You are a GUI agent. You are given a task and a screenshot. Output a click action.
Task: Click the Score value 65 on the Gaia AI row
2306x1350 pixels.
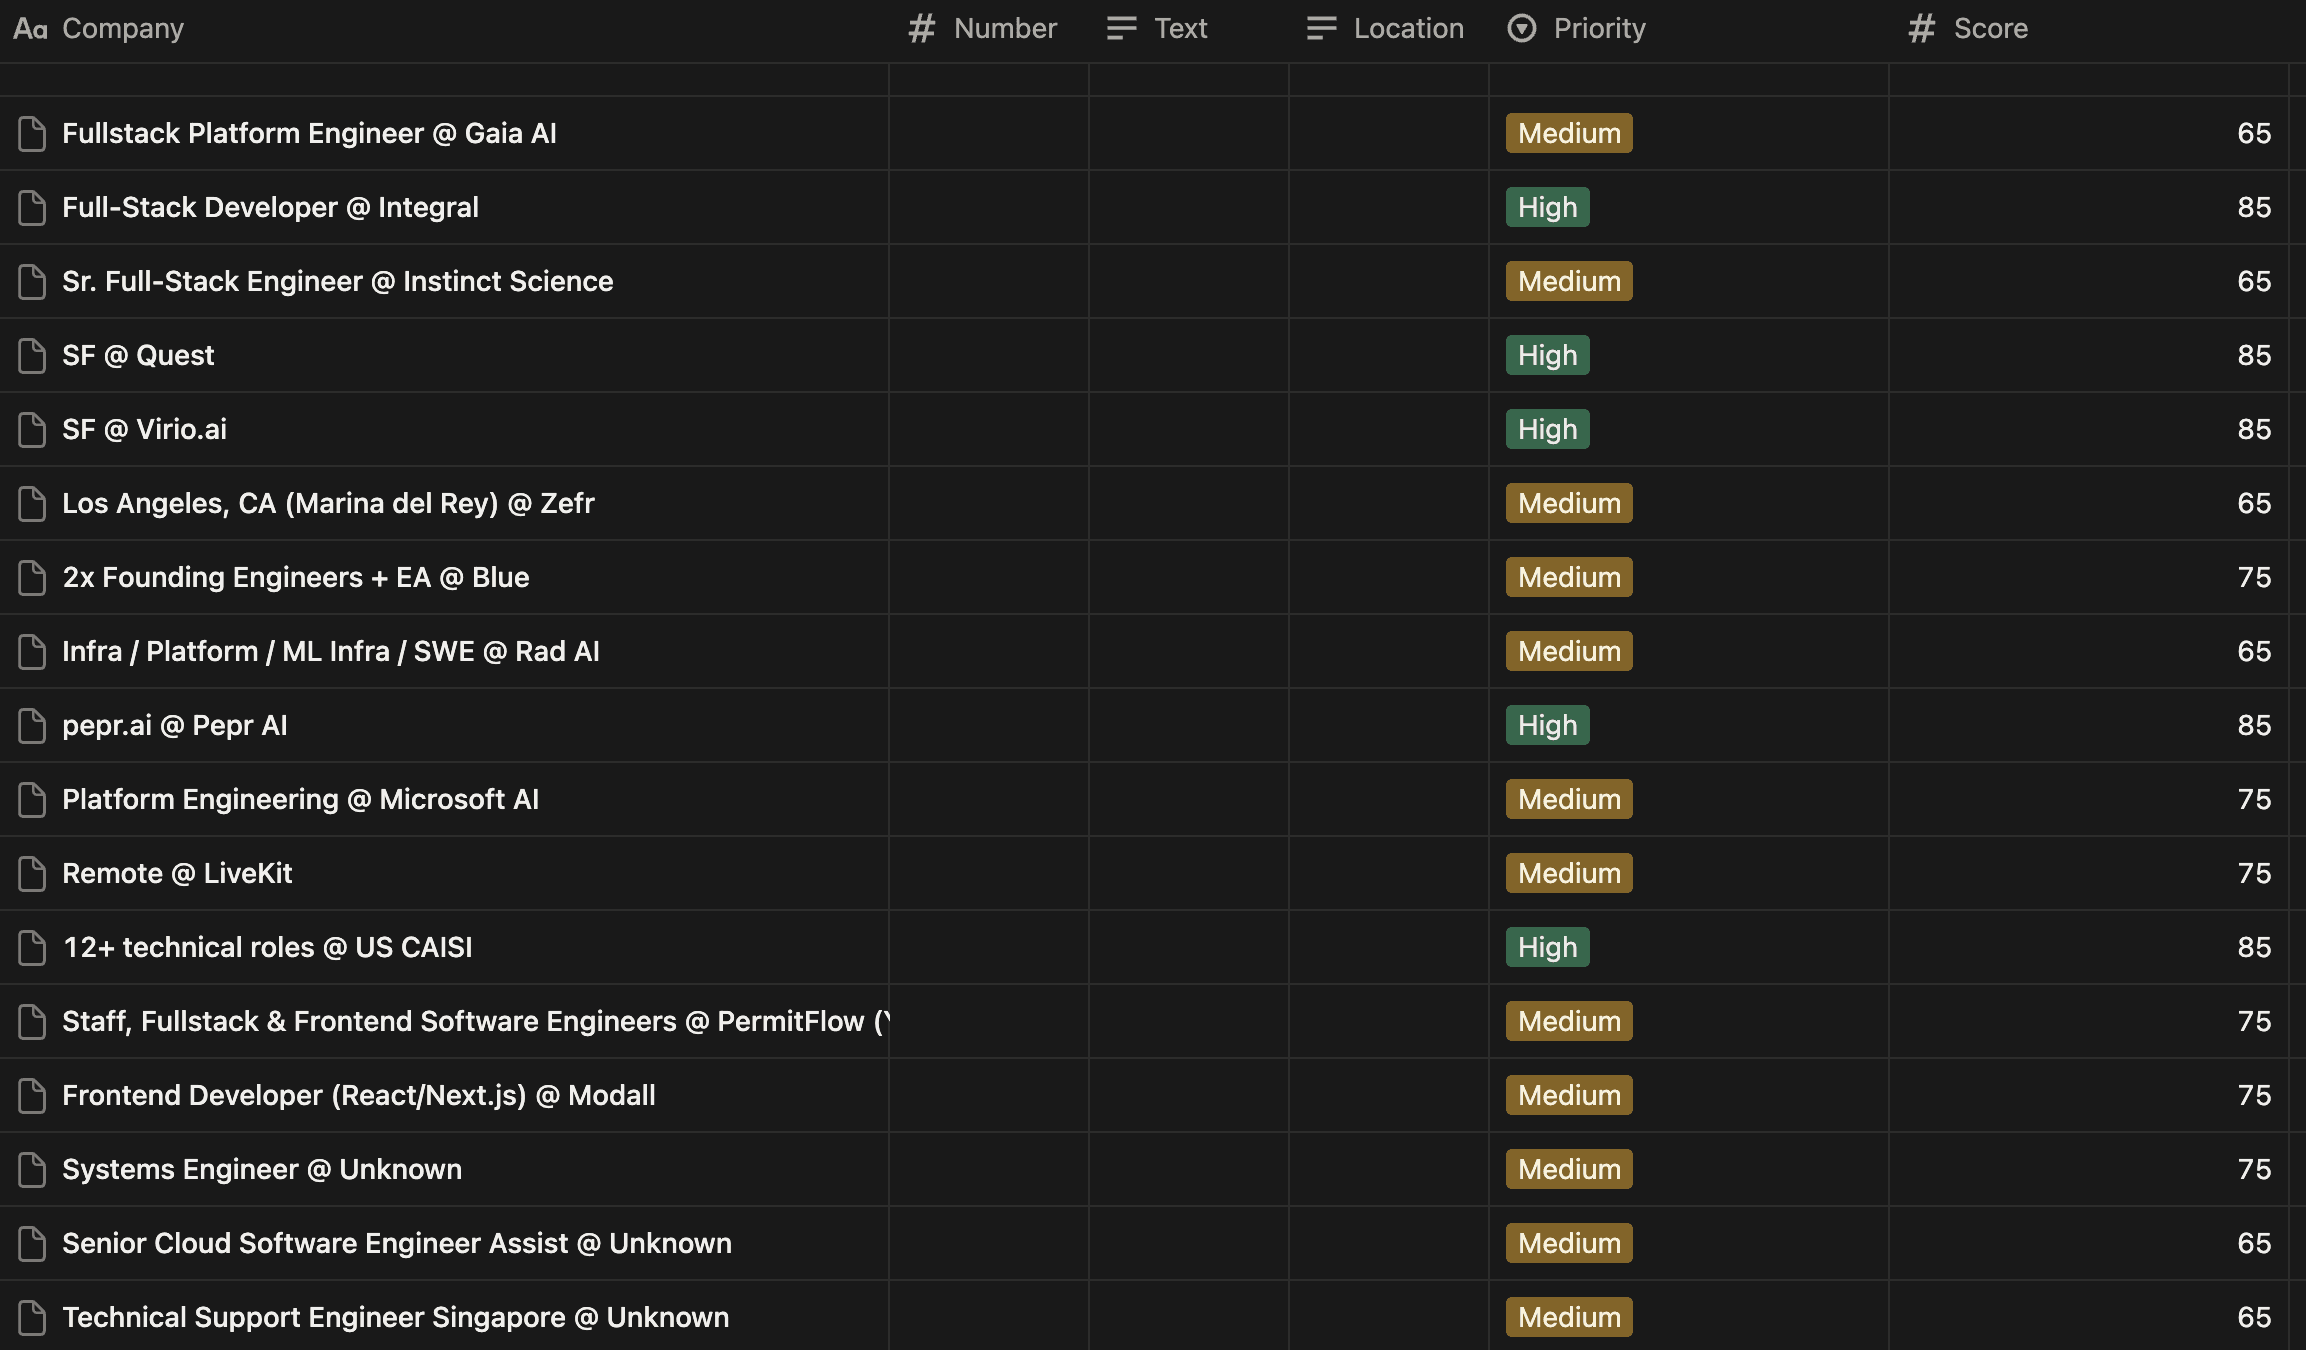2255,133
